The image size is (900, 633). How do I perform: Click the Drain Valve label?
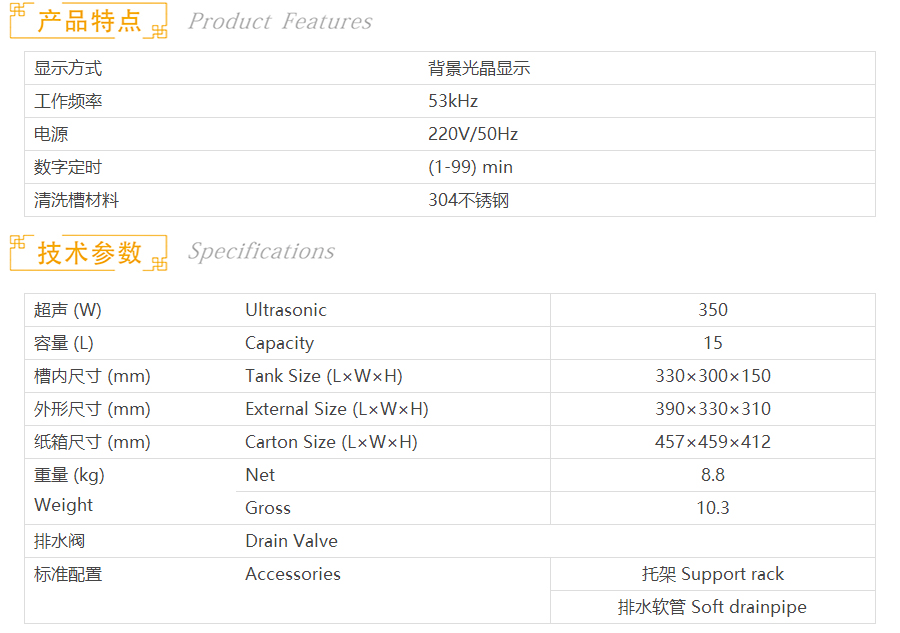[x=291, y=541]
